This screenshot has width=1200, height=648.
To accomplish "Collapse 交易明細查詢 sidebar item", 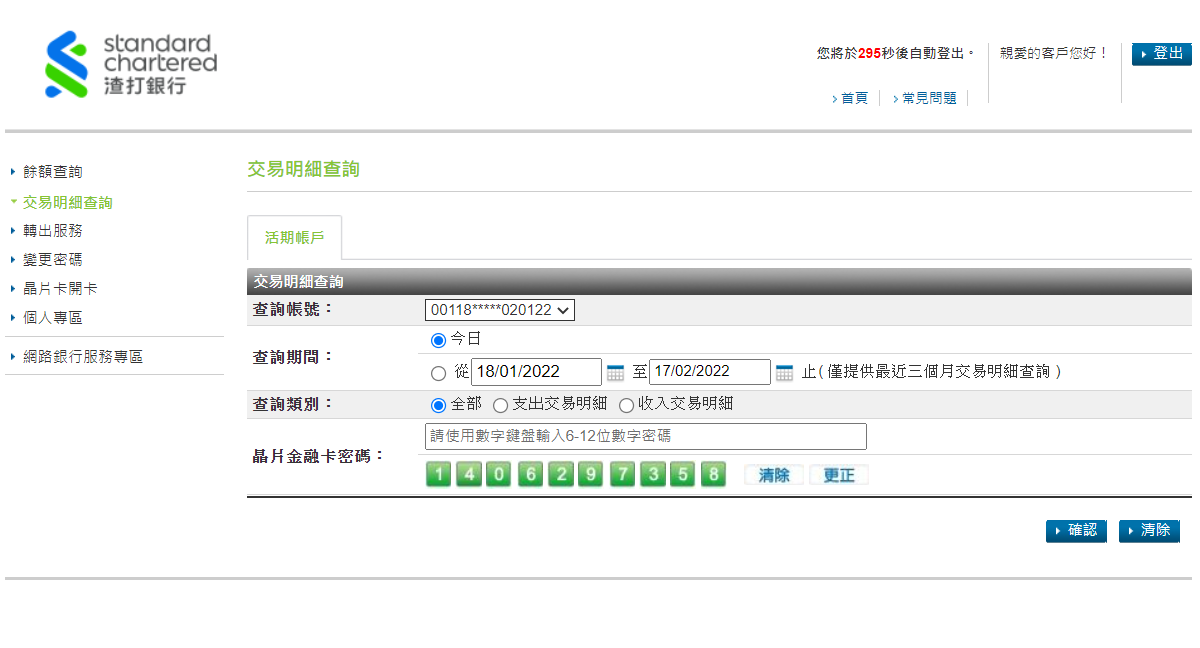I will pyautogui.click(x=68, y=202).
